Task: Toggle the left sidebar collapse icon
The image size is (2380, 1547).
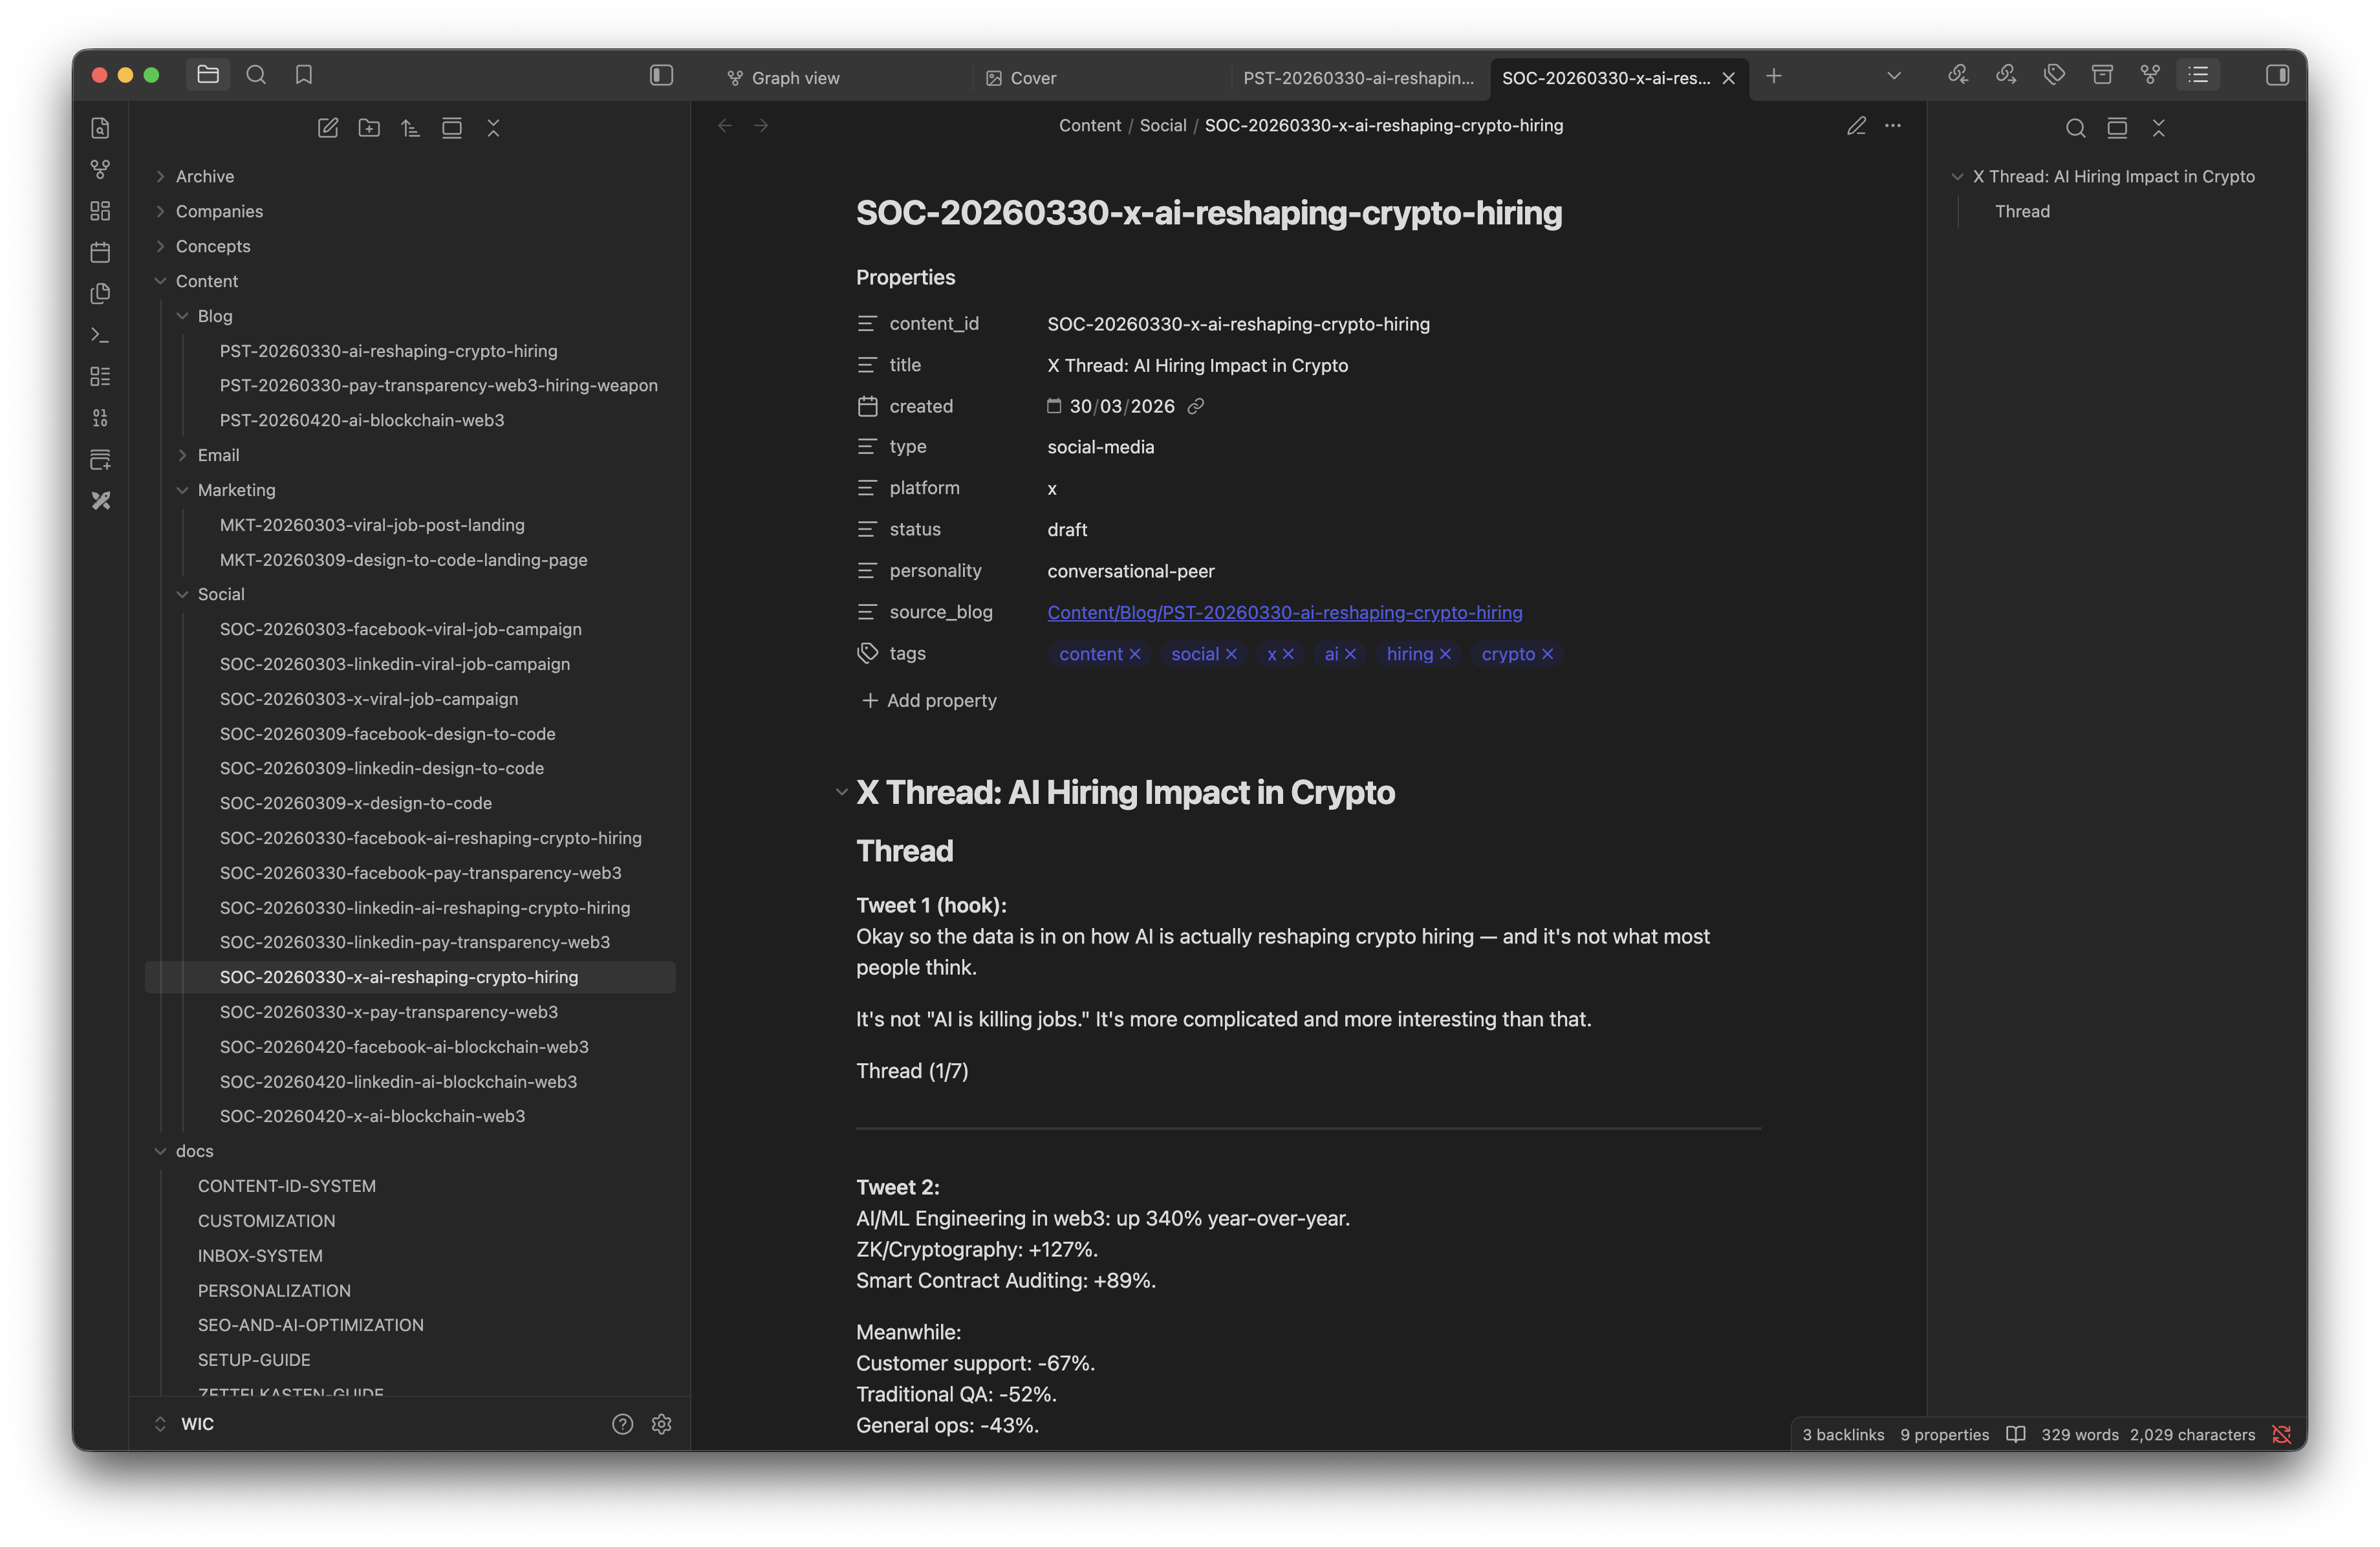Action: pos(661,75)
